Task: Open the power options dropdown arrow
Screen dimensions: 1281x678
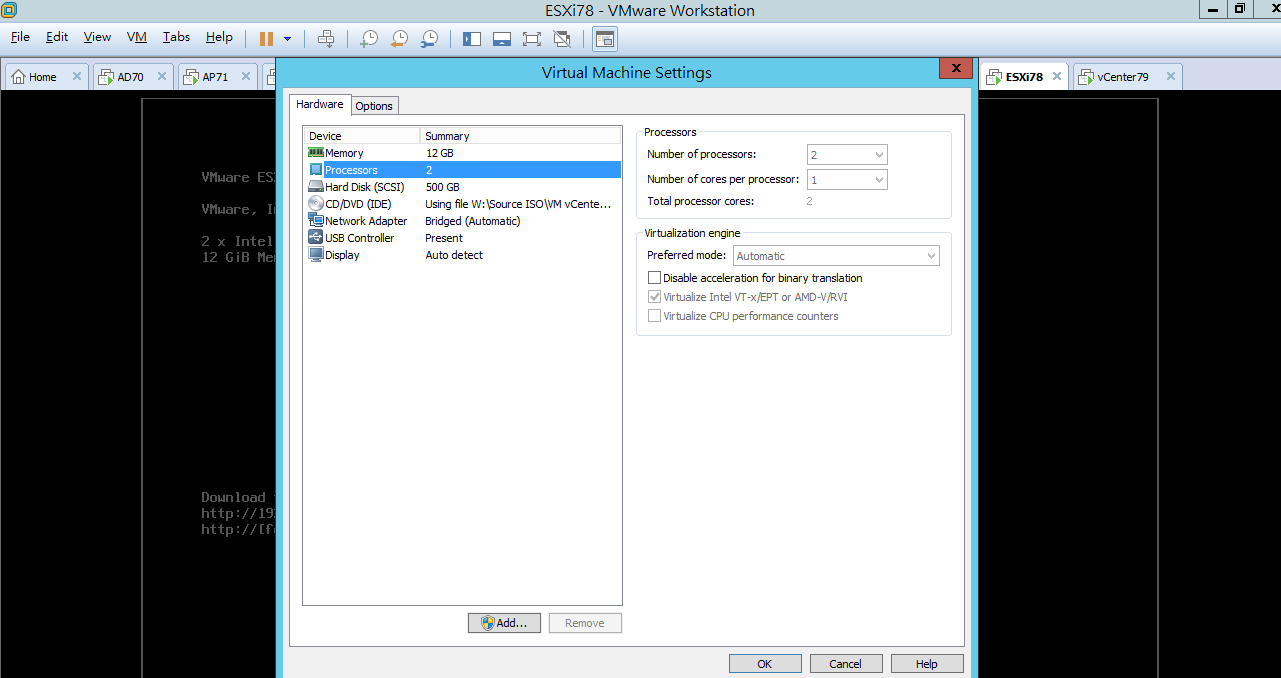Action: pyautogui.click(x=288, y=39)
